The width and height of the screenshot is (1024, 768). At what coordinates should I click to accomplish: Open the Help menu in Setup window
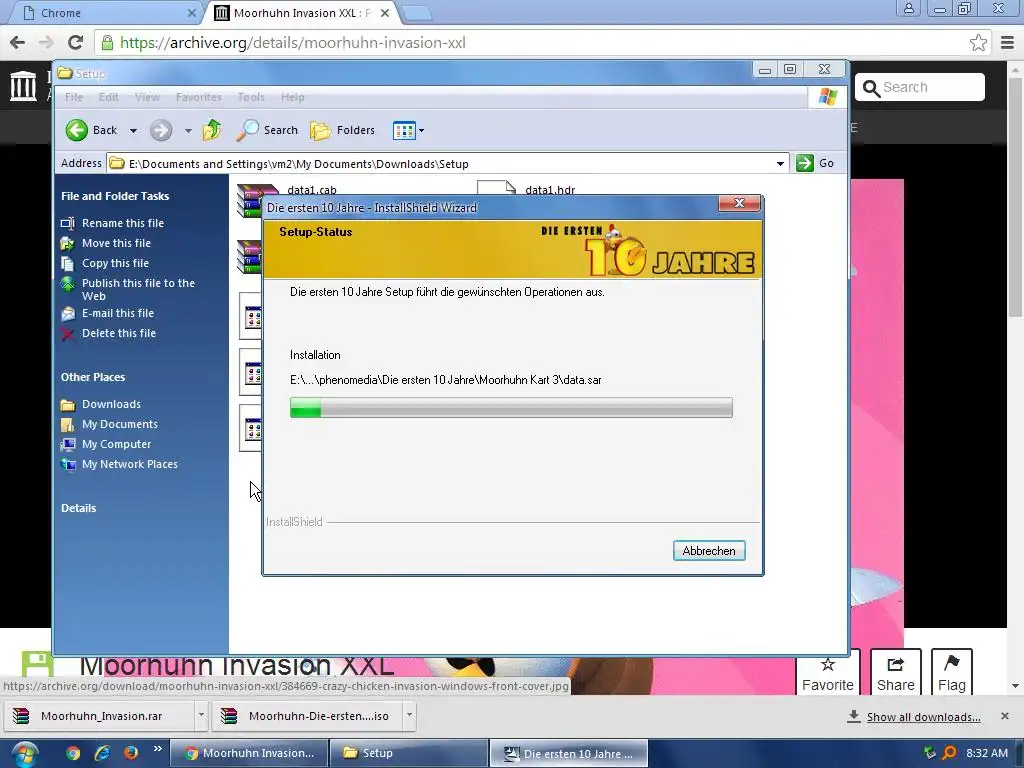coord(293,97)
